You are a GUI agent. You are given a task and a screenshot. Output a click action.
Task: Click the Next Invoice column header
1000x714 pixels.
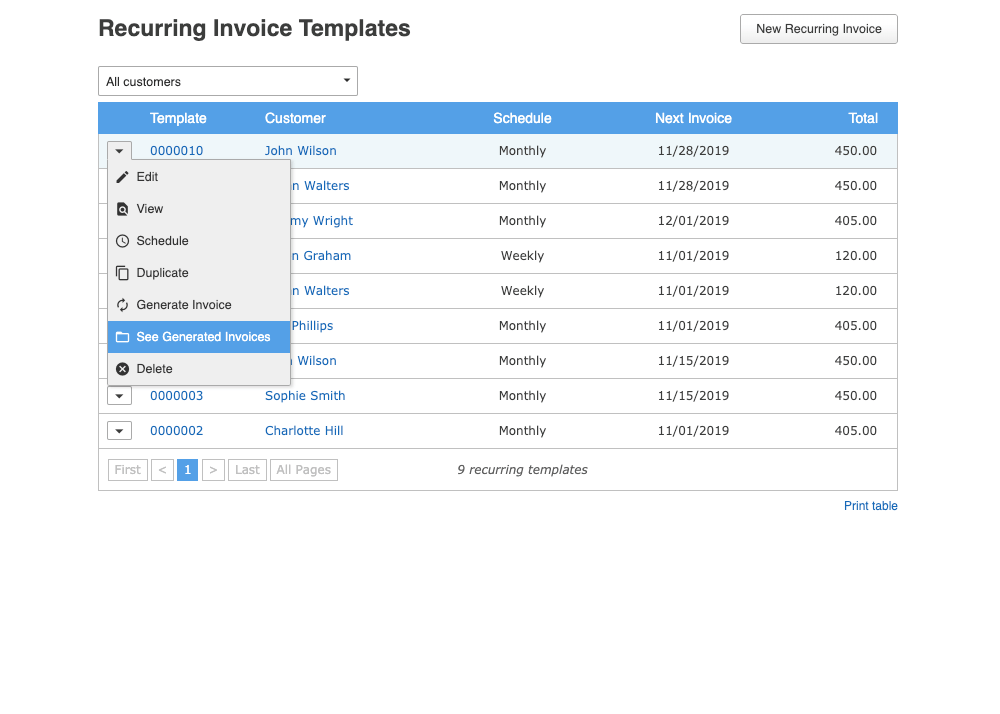click(x=693, y=118)
